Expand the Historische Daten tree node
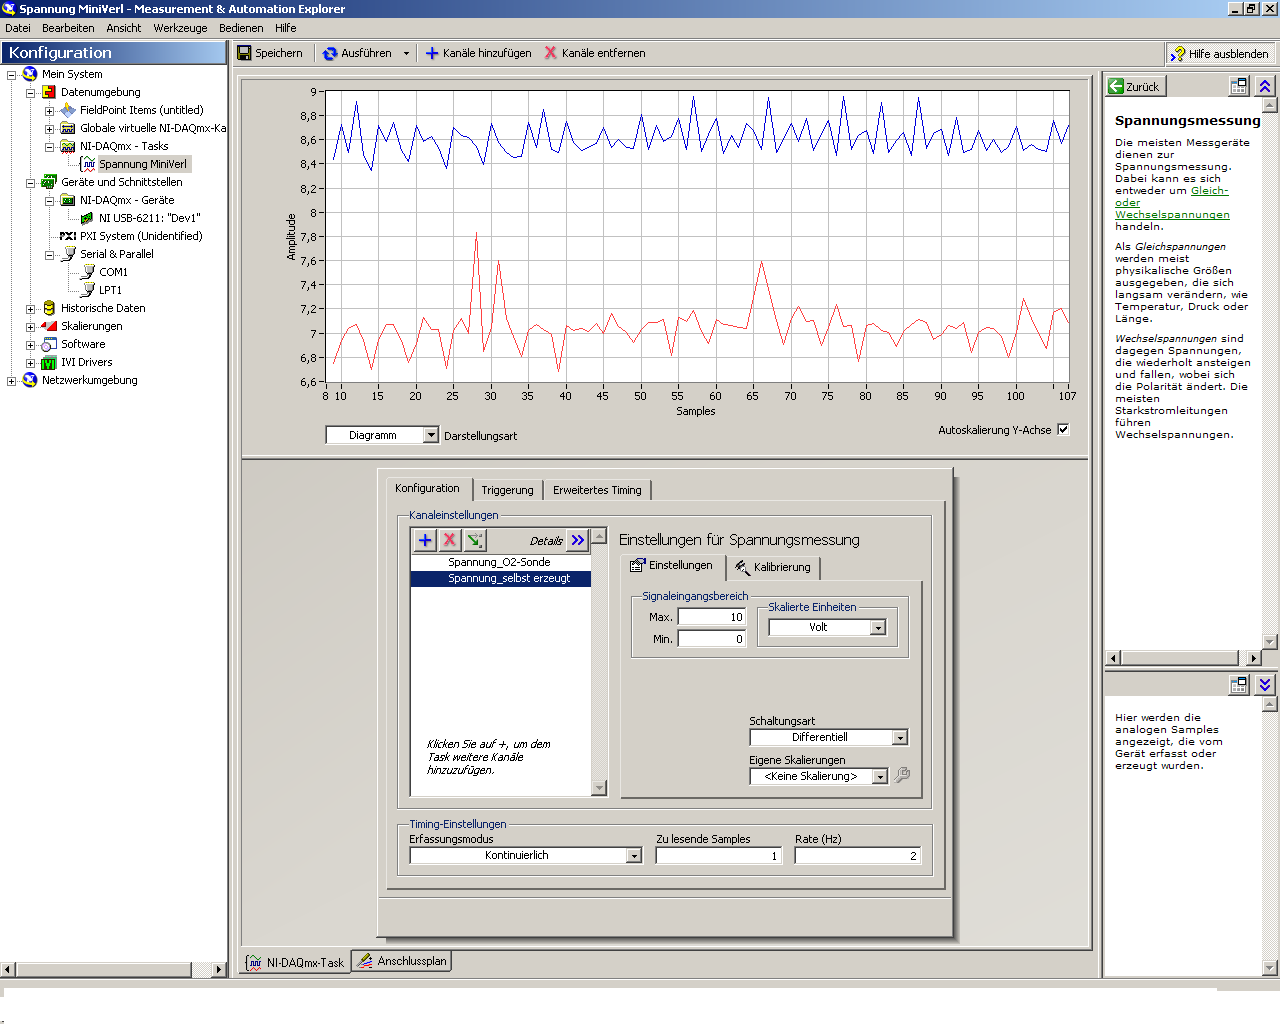The image size is (1280, 1024). 30,309
